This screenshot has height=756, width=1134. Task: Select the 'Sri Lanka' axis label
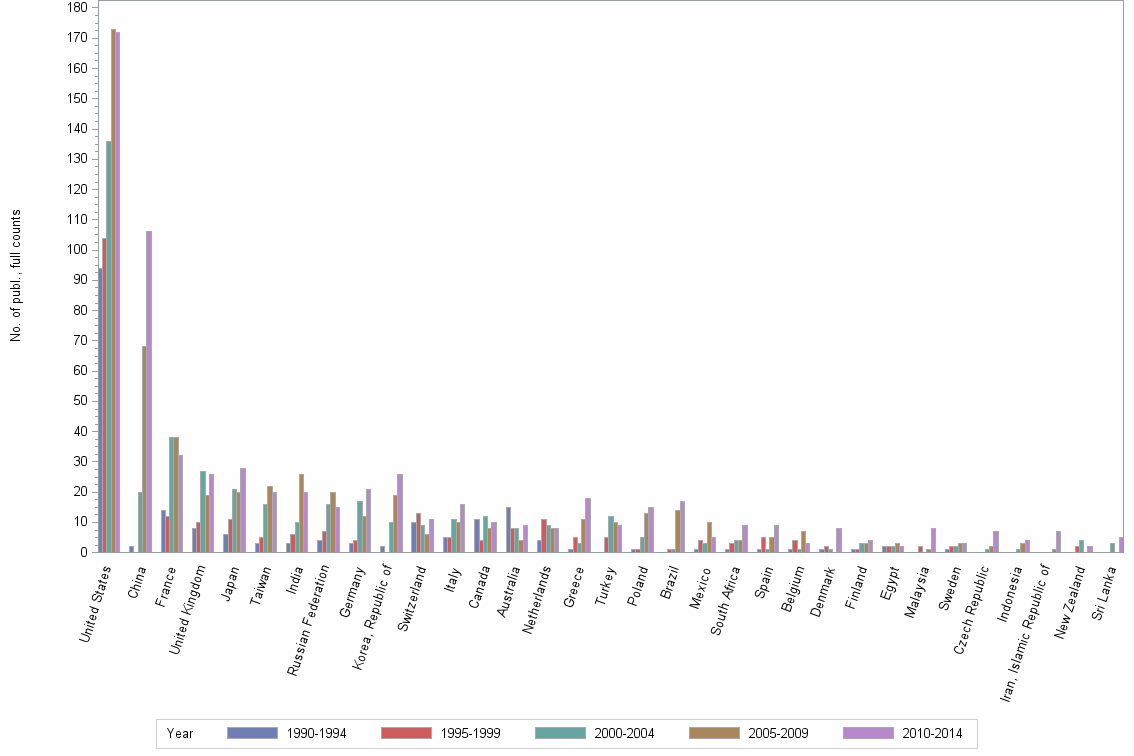point(1108,594)
